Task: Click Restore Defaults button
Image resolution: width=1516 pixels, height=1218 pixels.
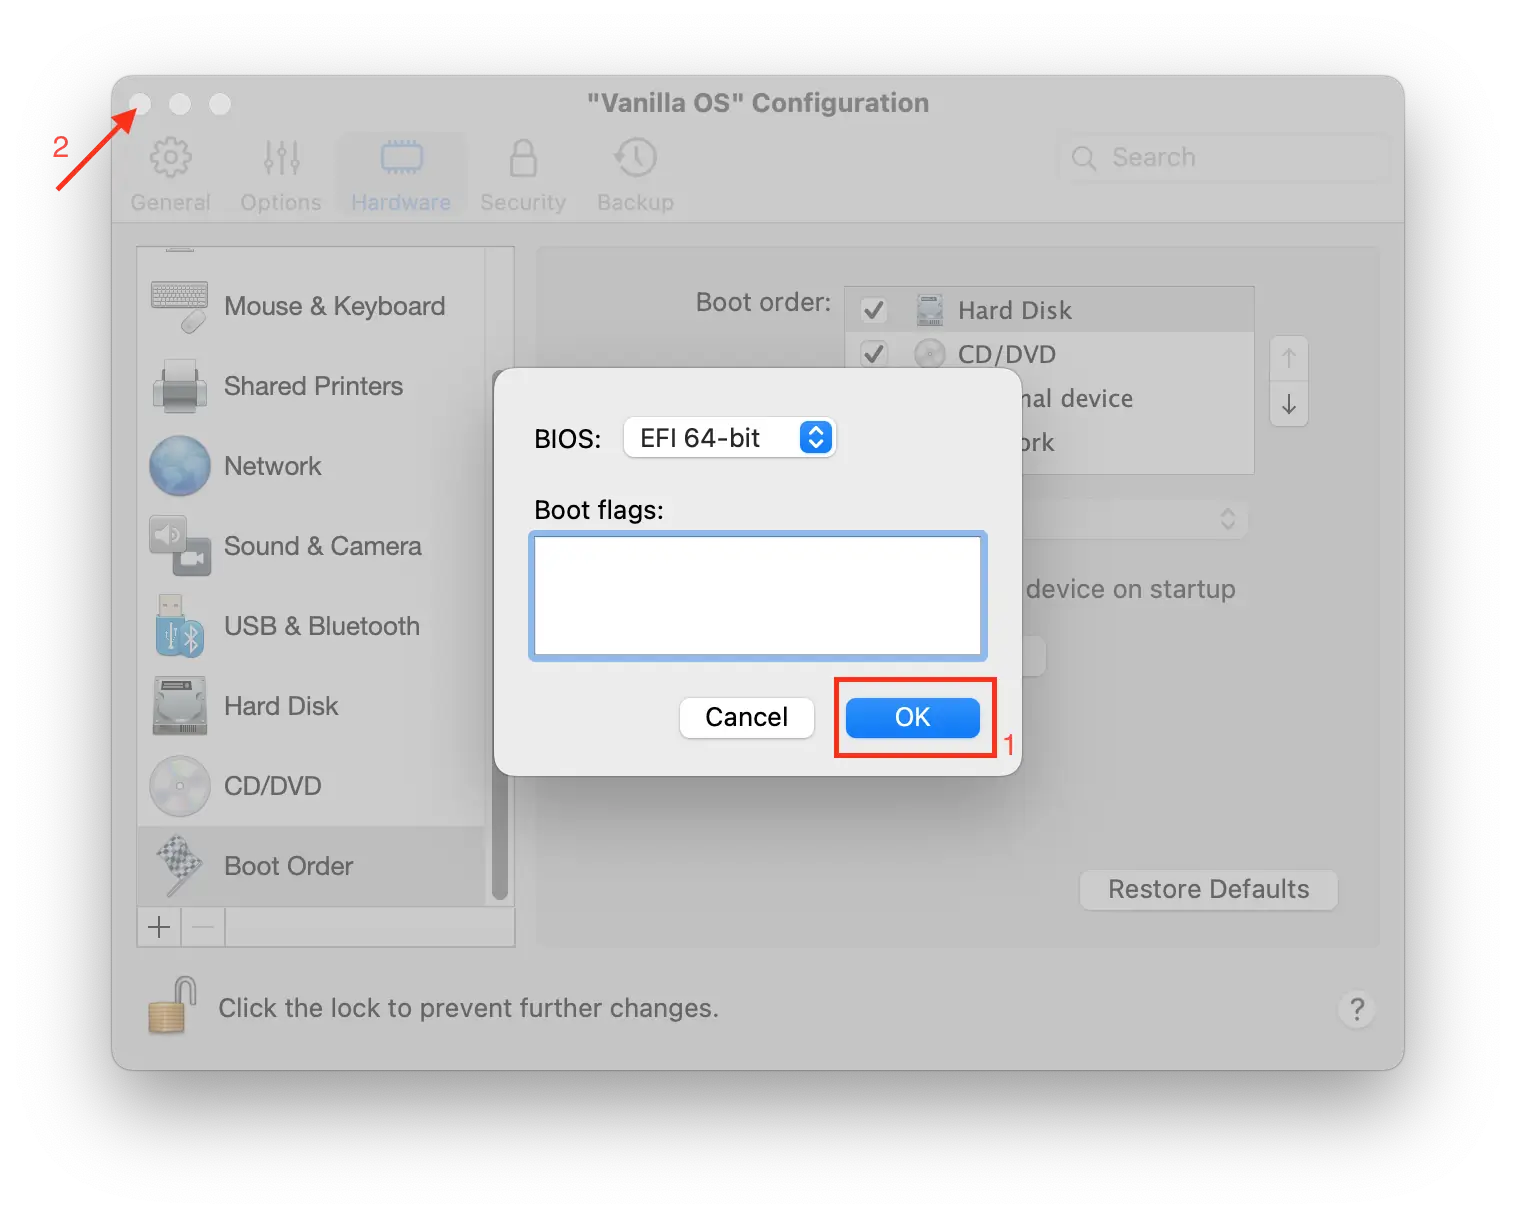Action: [x=1209, y=889]
